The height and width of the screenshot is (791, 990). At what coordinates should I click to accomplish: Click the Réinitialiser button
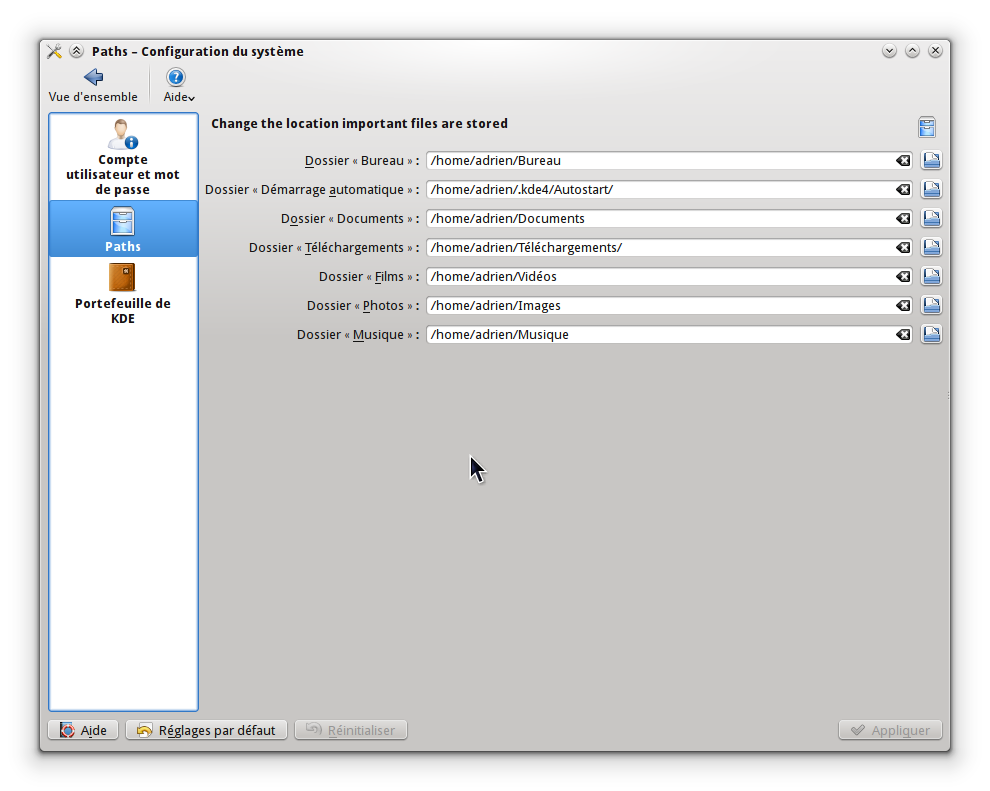click(350, 730)
